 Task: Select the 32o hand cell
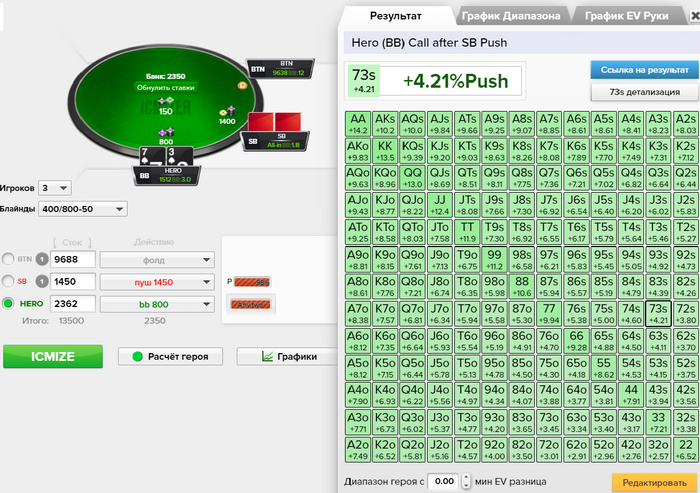tap(658, 450)
